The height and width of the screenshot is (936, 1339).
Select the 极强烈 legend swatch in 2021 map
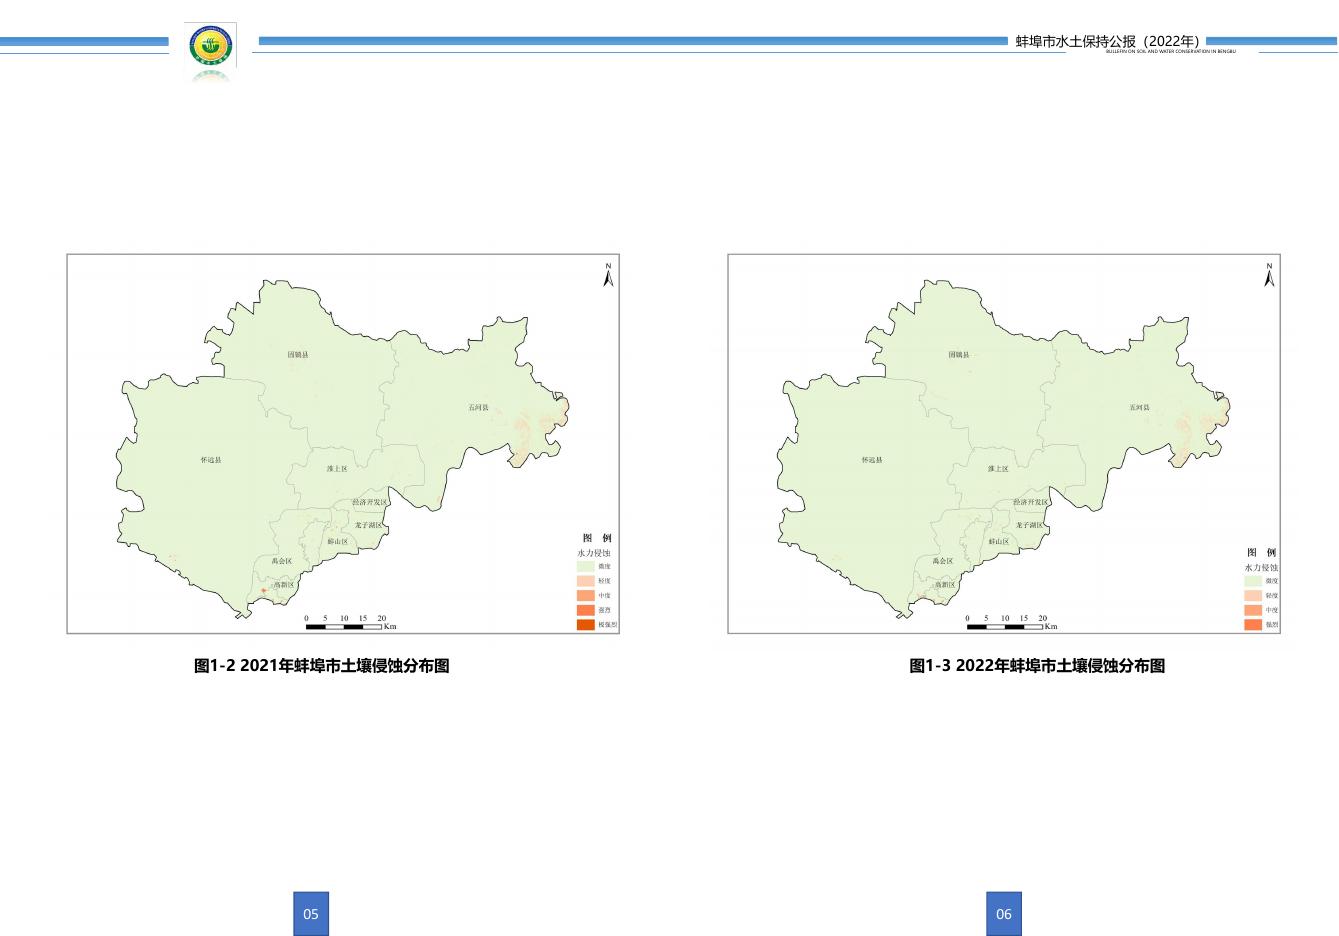[x=585, y=624]
